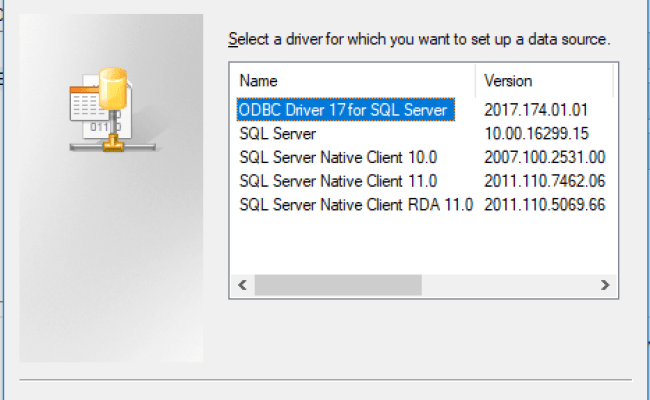
Task: Select SQL Server Native Client RDA 11.0
Action: point(356,204)
